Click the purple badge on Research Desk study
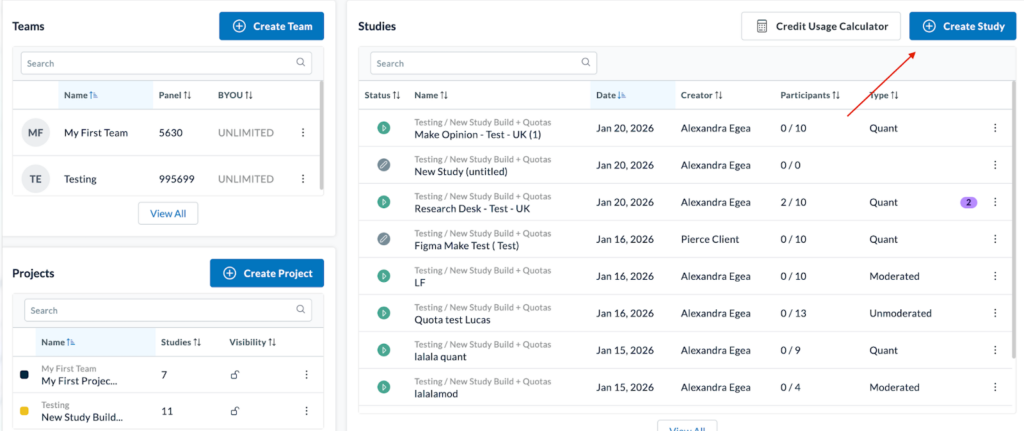 [x=968, y=202]
